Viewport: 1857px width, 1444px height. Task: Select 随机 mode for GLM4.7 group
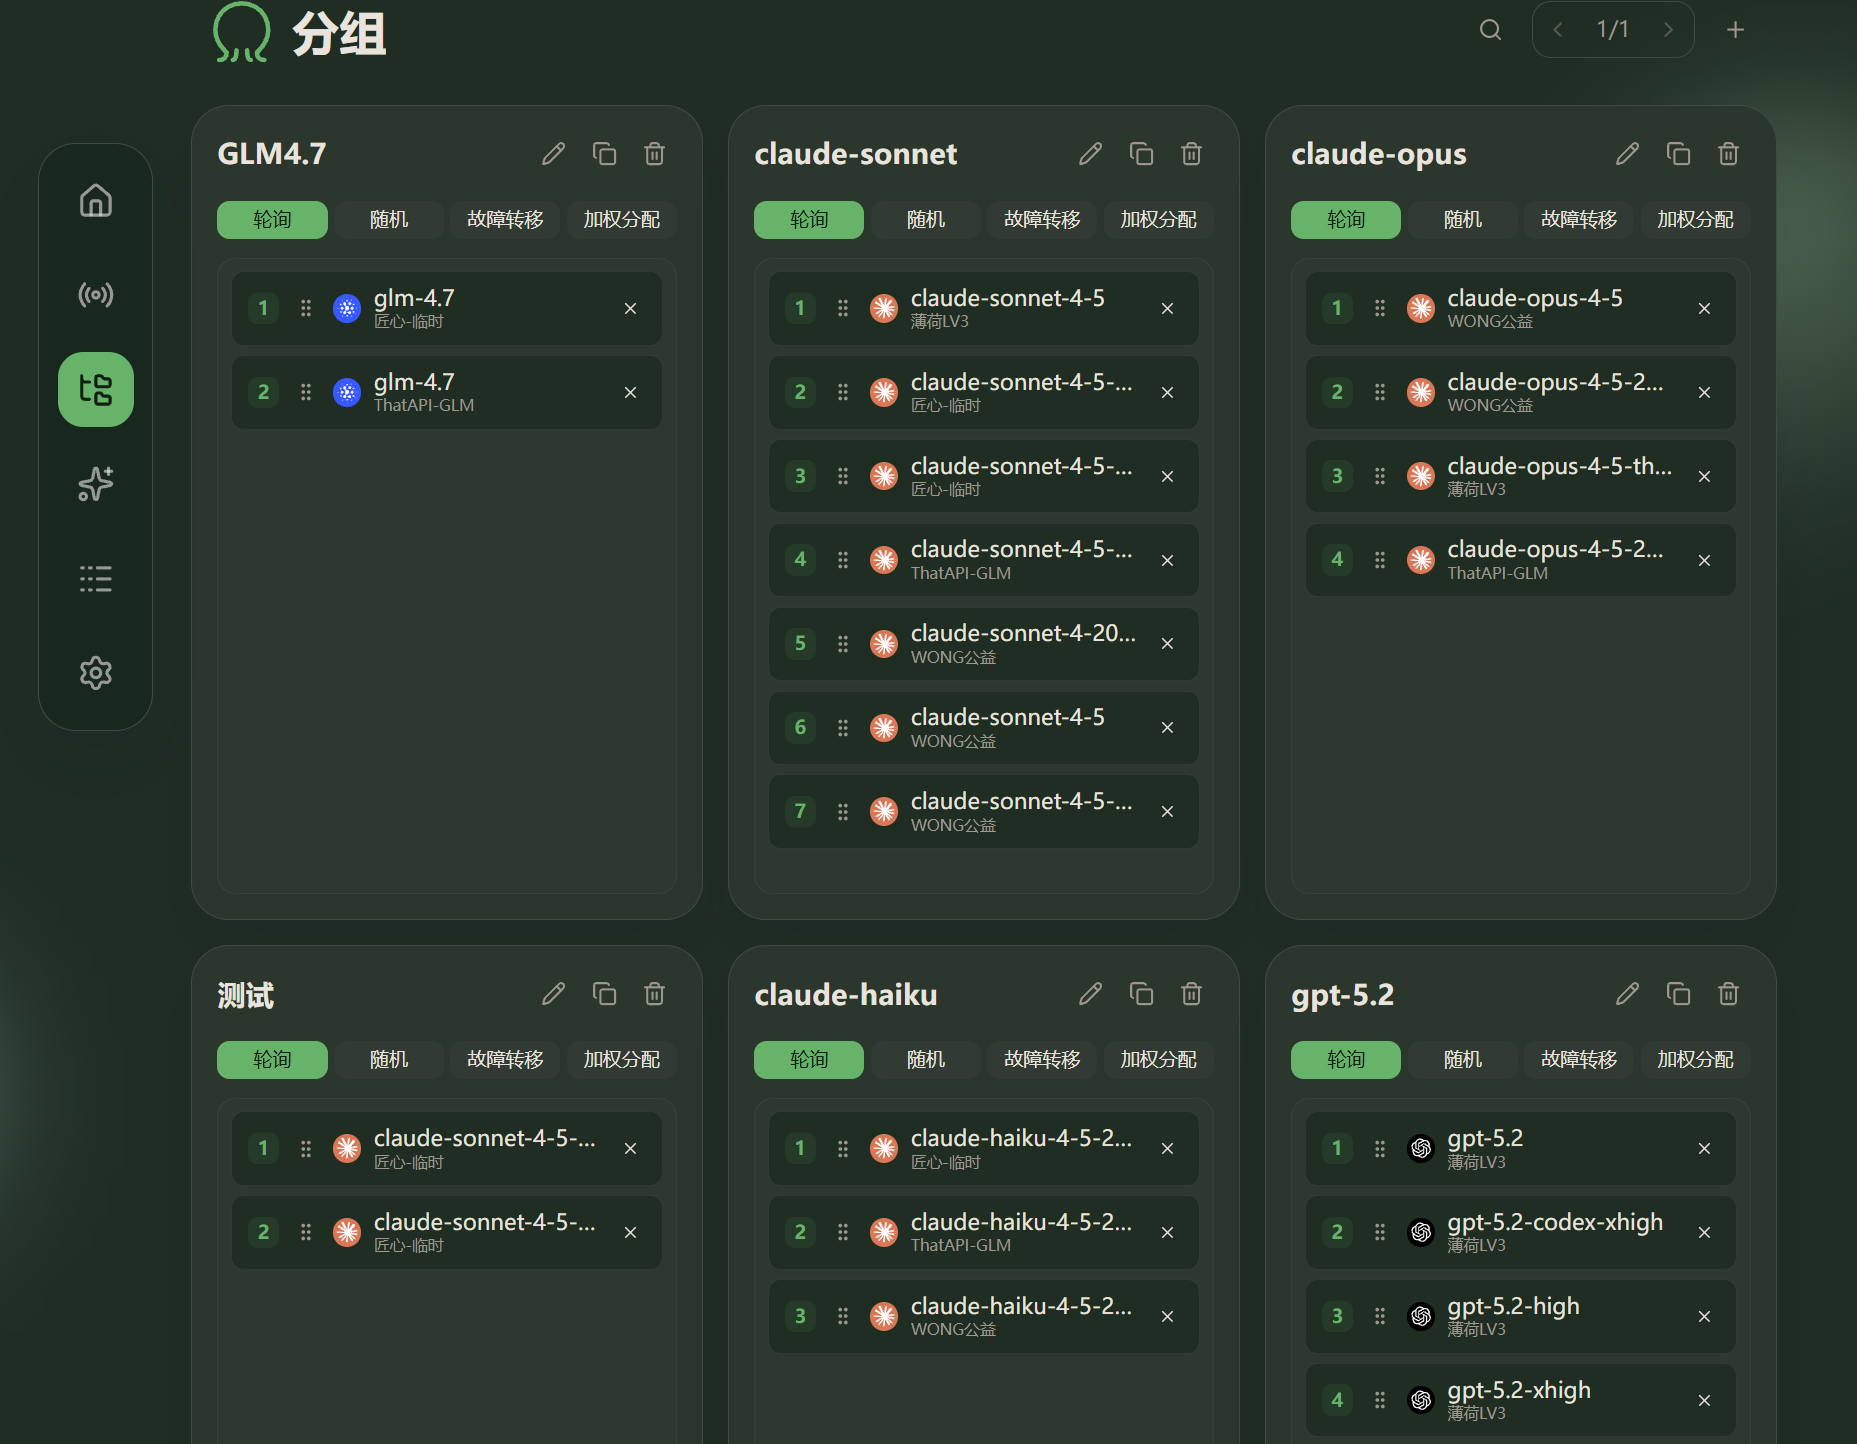tap(389, 220)
